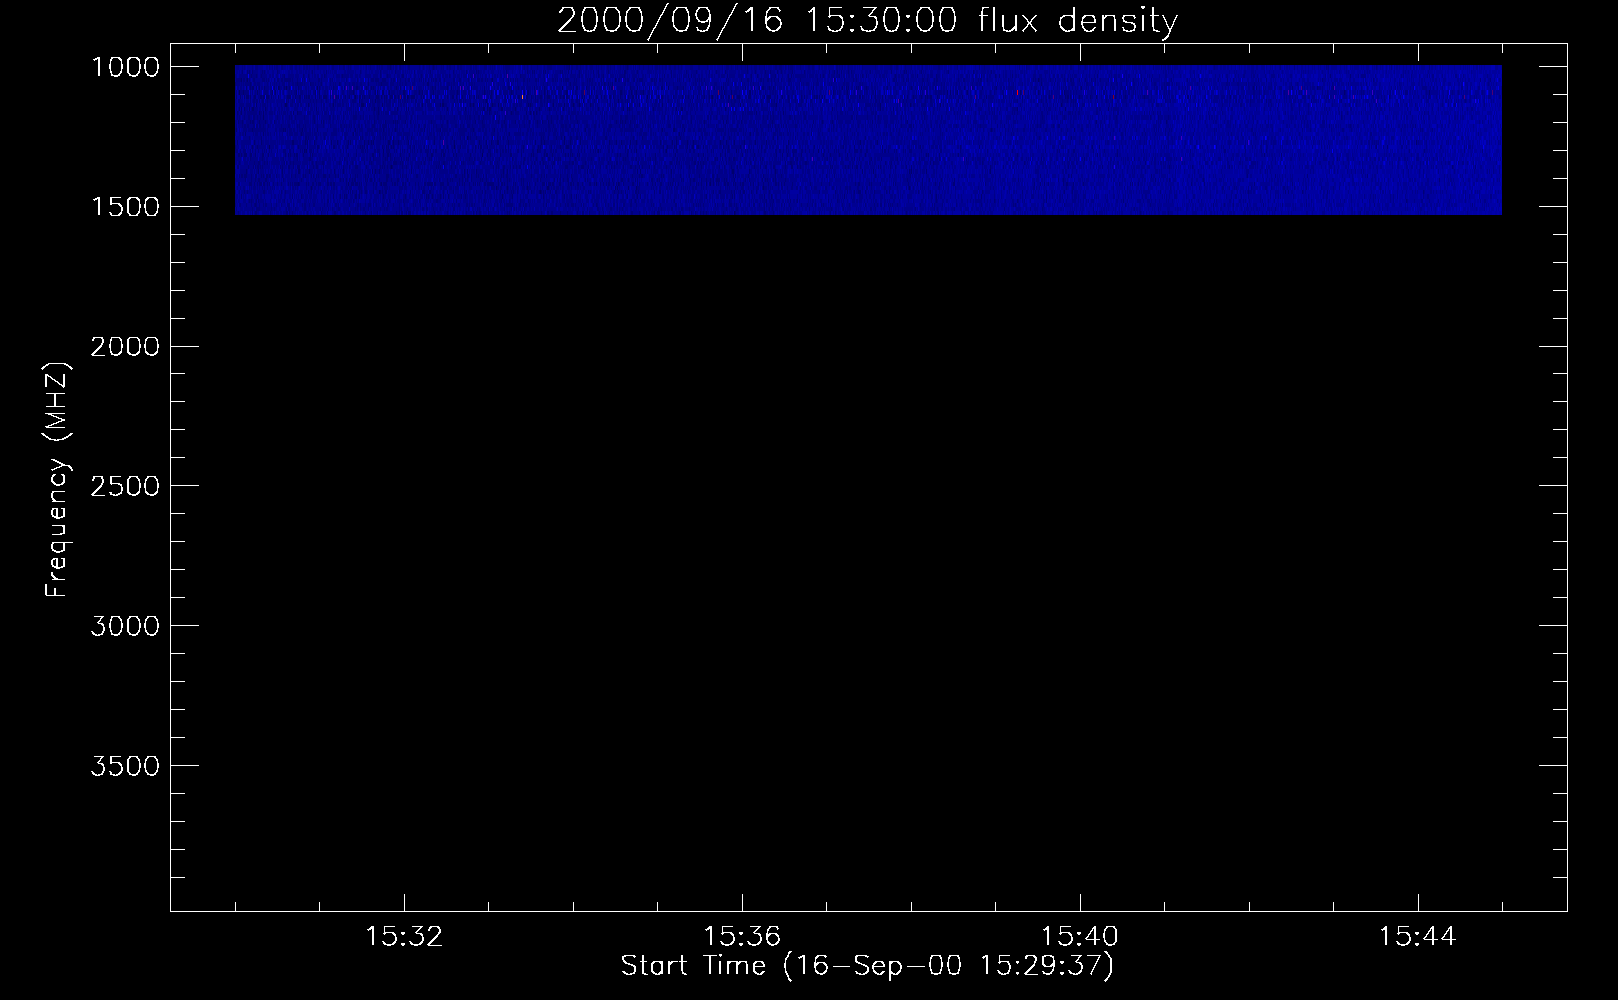Image resolution: width=1618 pixels, height=1000 pixels.
Task: Click the 'Start Time (16-Sep-00 15:29:37)' axis label
Action: pos(867,966)
